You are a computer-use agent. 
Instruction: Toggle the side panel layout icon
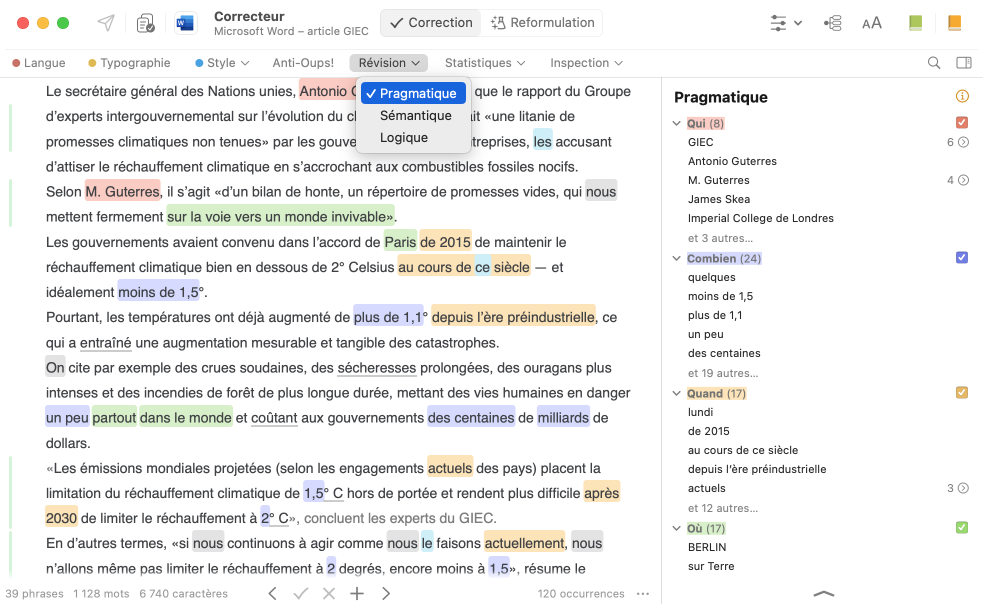click(x=963, y=63)
